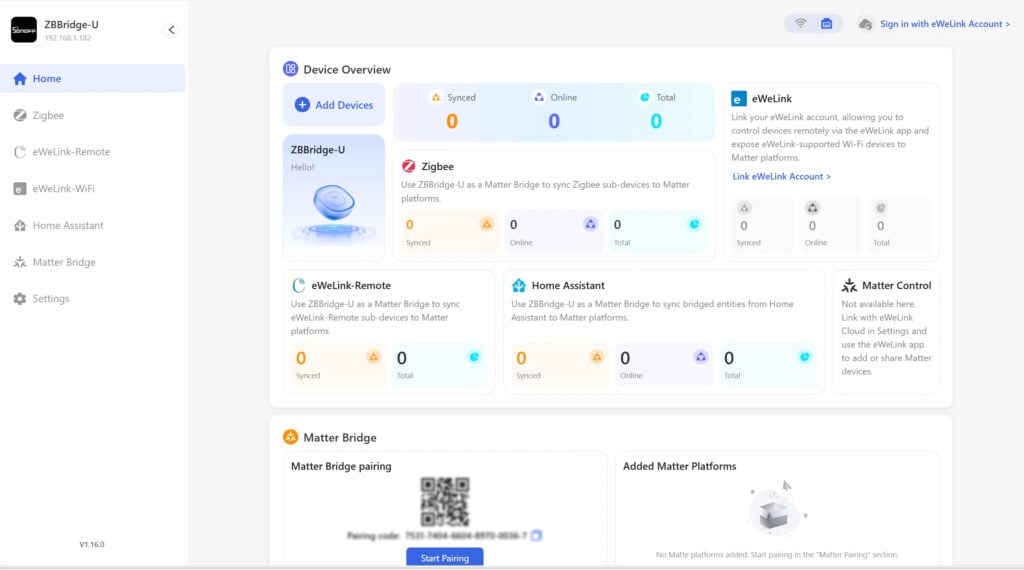
Task: Sign in with eWeLink Account link
Action: pyautogui.click(x=944, y=24)
